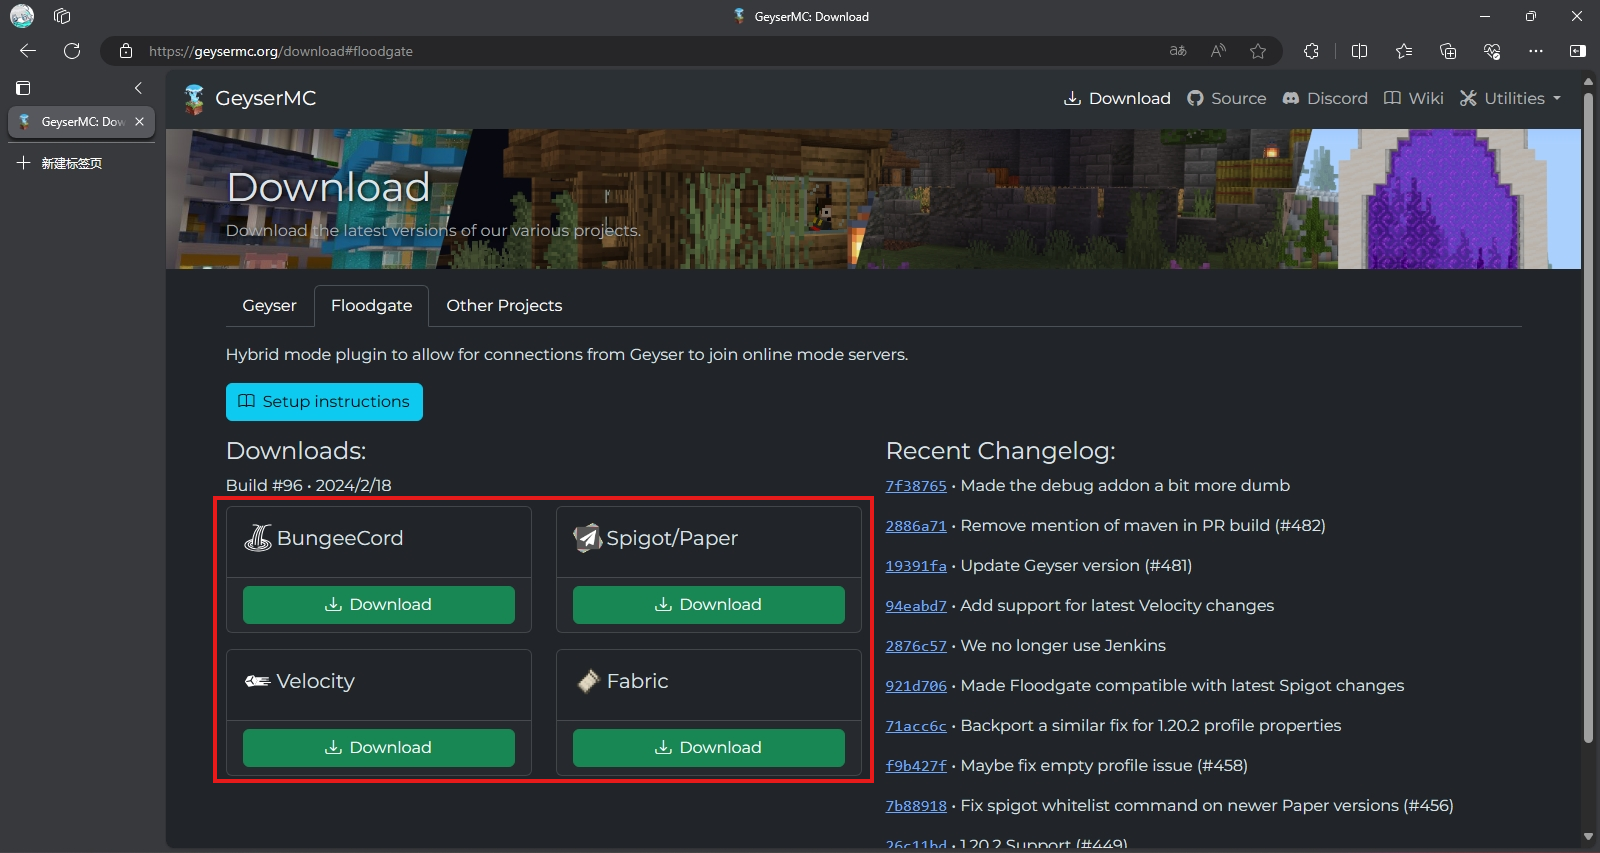This screenshot has width=1600, height=853.
Task: Open the site information lock icon
Action: pos(126,51)
